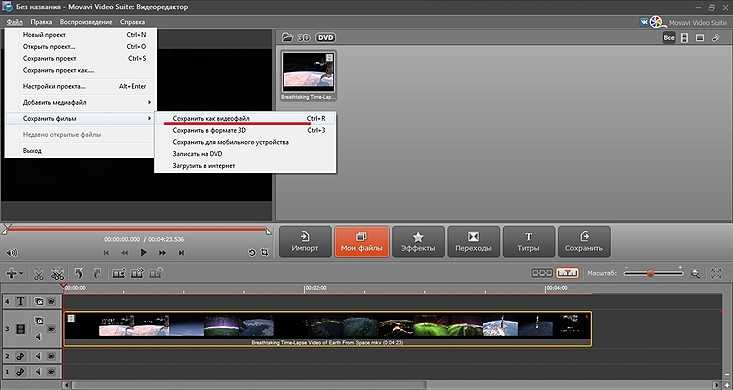Open the add track dropdown arrow

[x=21, y=274]
